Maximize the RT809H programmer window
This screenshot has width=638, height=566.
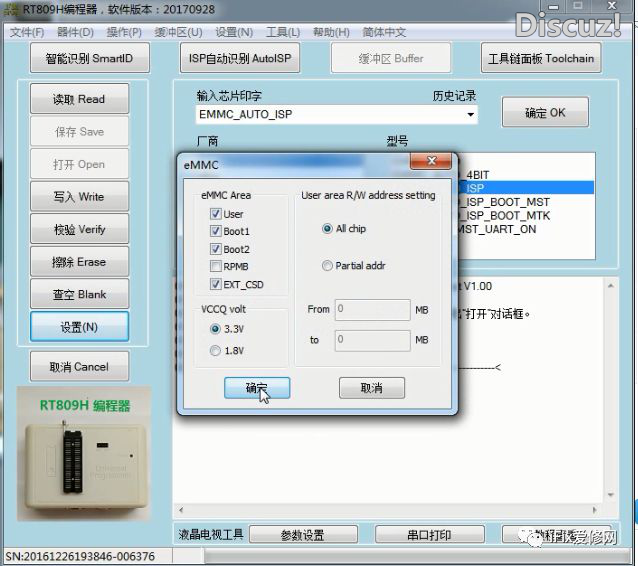click(578, 5)
